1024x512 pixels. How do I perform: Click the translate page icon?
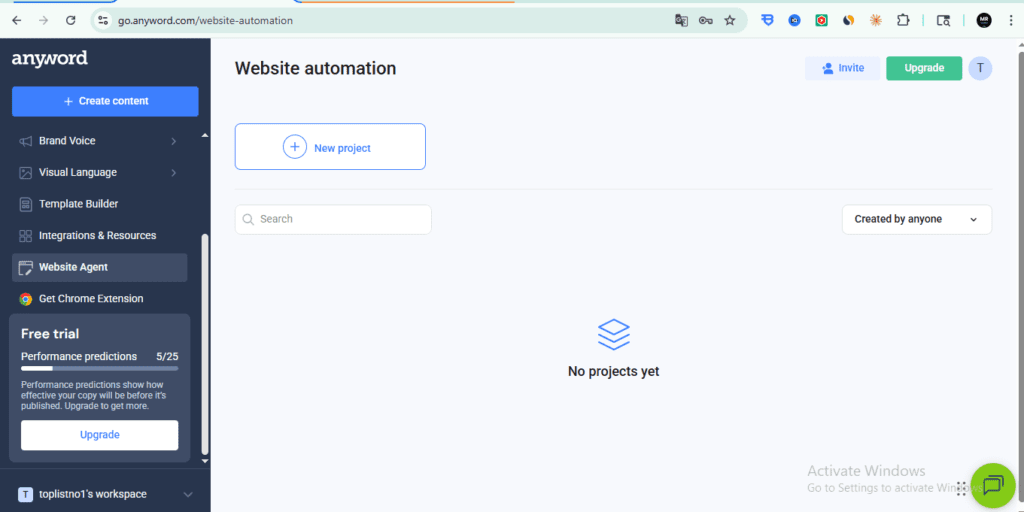[x=681, y=20]
